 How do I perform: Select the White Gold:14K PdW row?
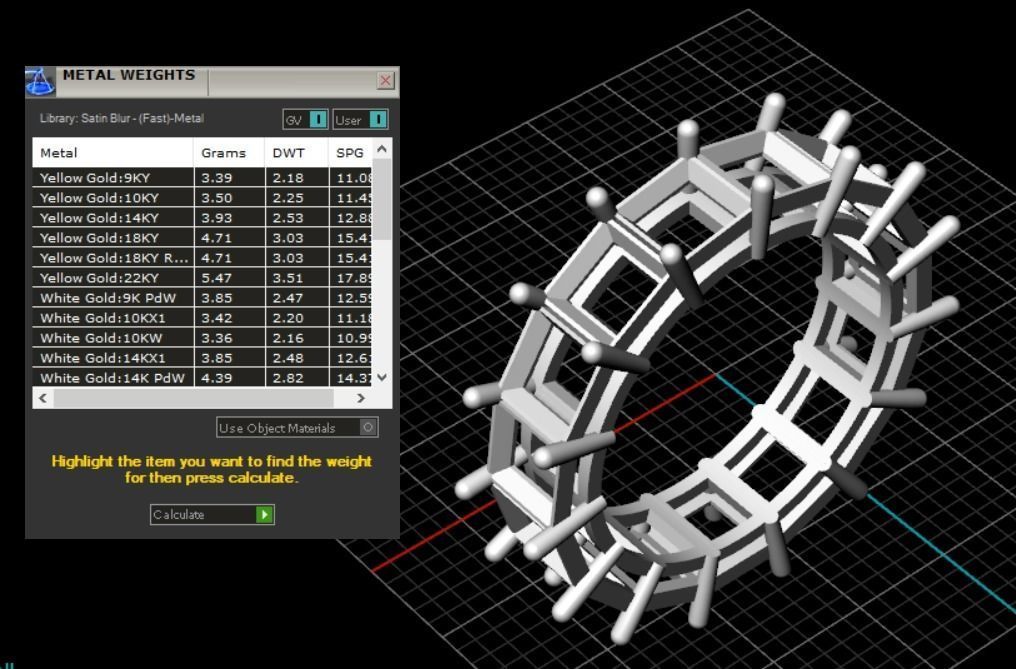click(x=202, y=378)
